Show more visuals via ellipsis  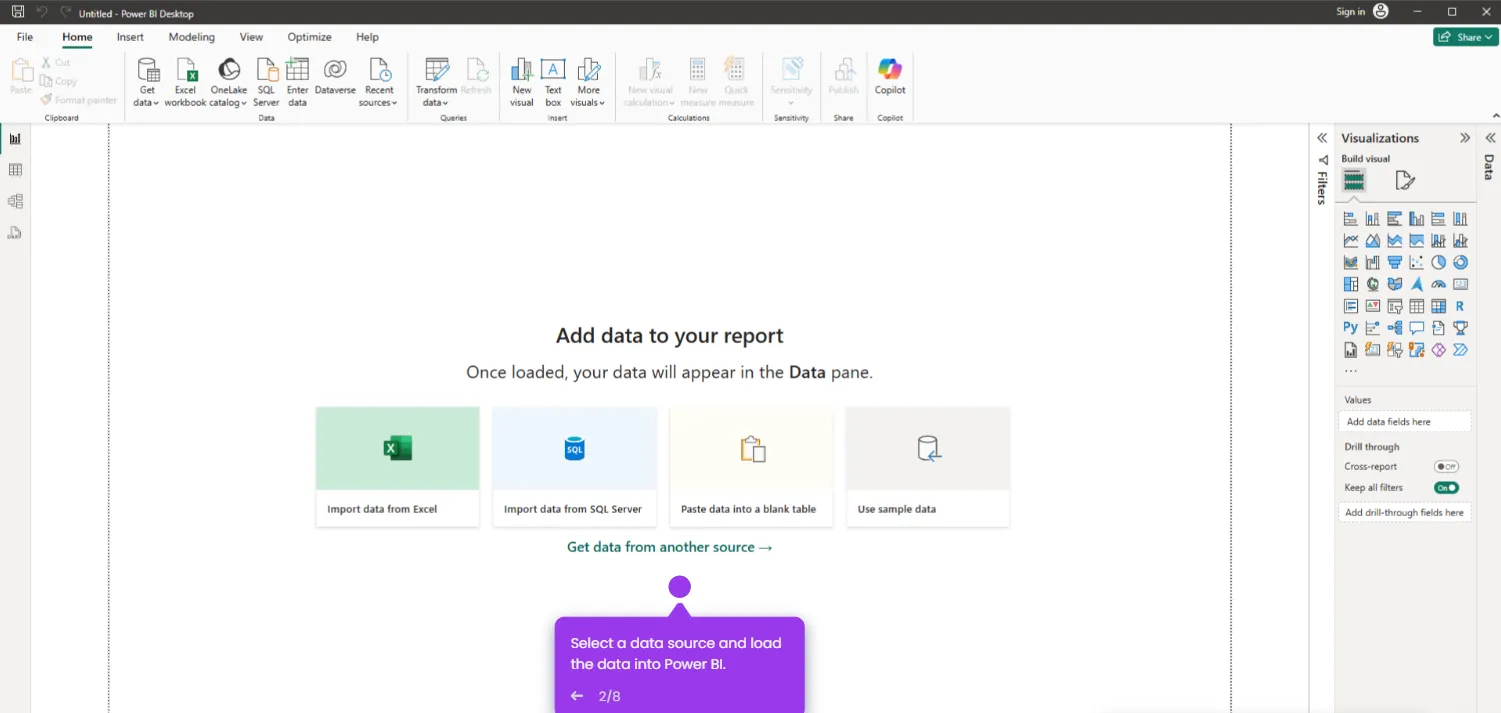coord(1351,371)
